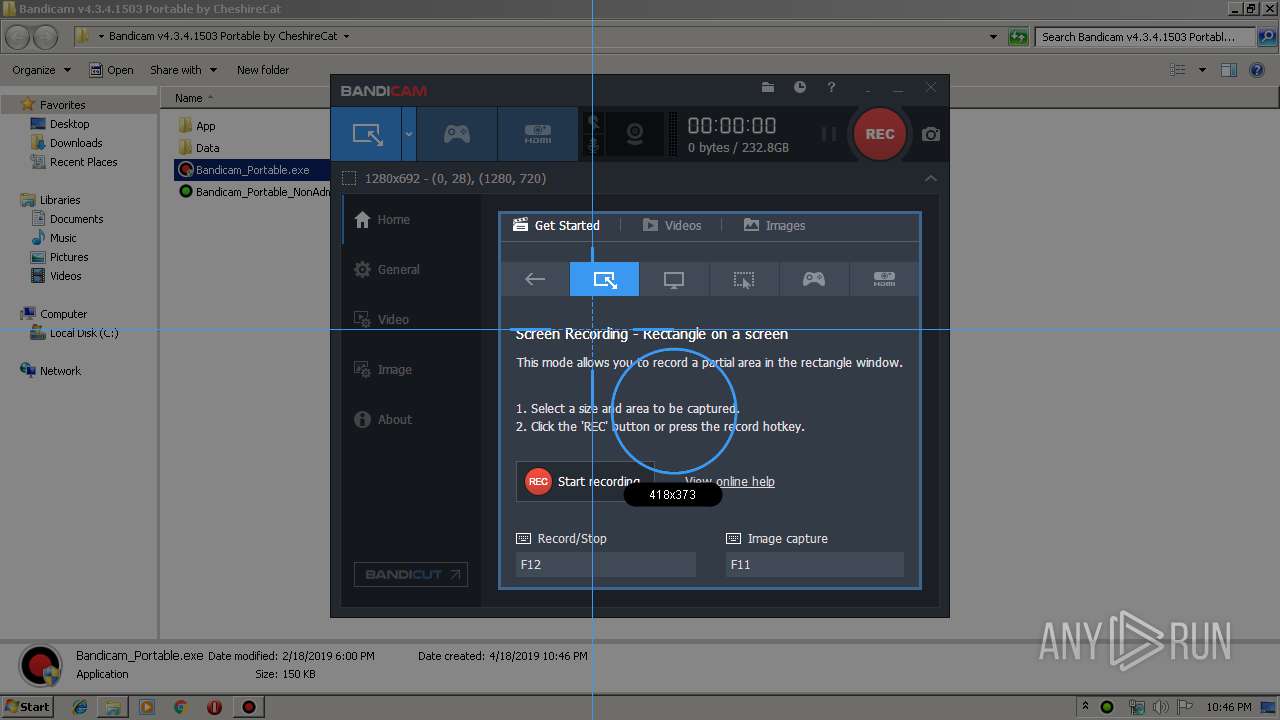This screenshot has height=720, width=1280.
Task: Select Bandicam_Portable_NonAdmin file in Explorer
Action: point(254,192)
